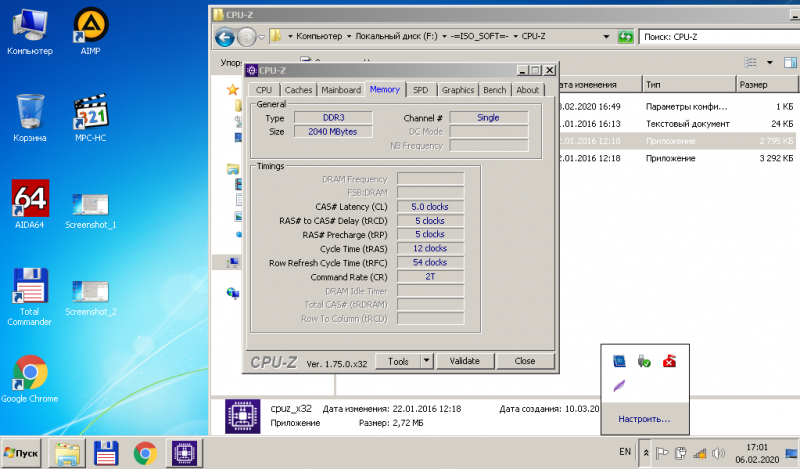Collapse the hidden tray icons arrow
Screen dimensions: 800x469
point(645,453)
